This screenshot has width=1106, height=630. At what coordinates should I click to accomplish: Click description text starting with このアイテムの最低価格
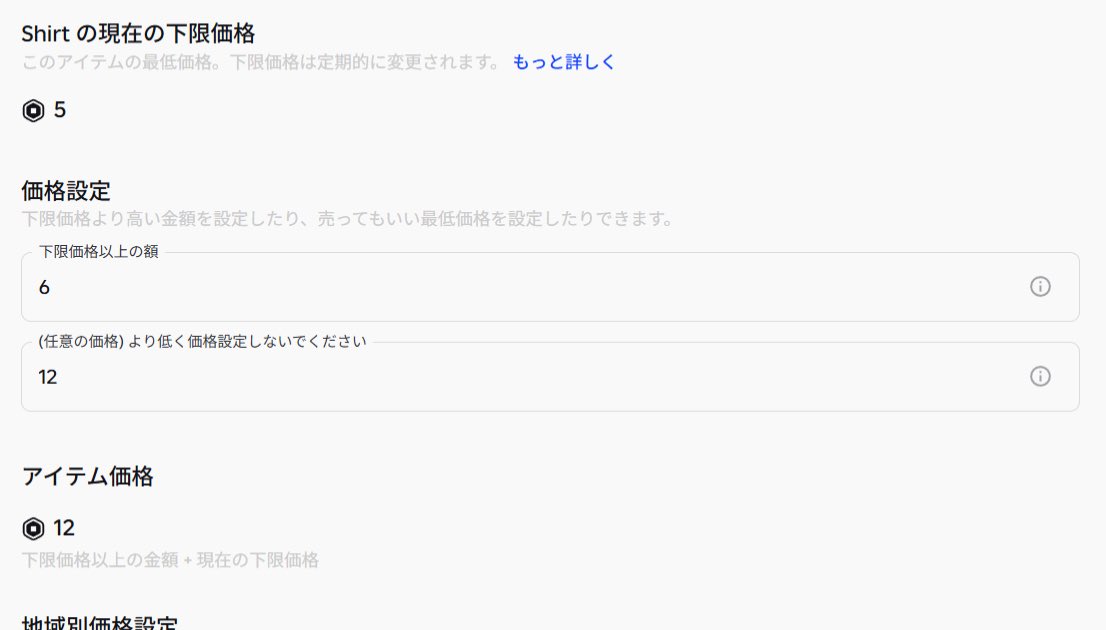tap(260, 62)
